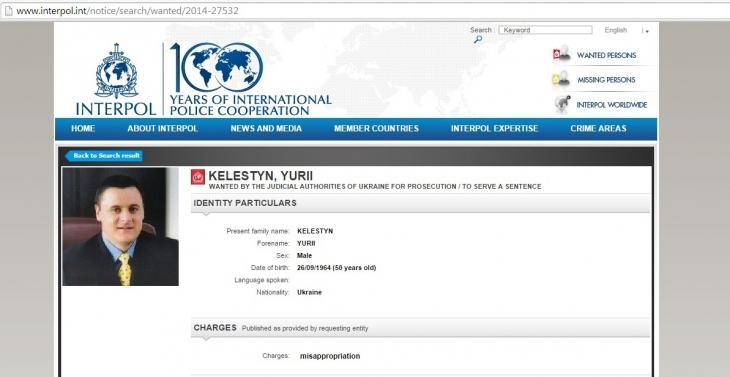
Task: Open the Member Countries menu item
Action: (x=376, y=128)
